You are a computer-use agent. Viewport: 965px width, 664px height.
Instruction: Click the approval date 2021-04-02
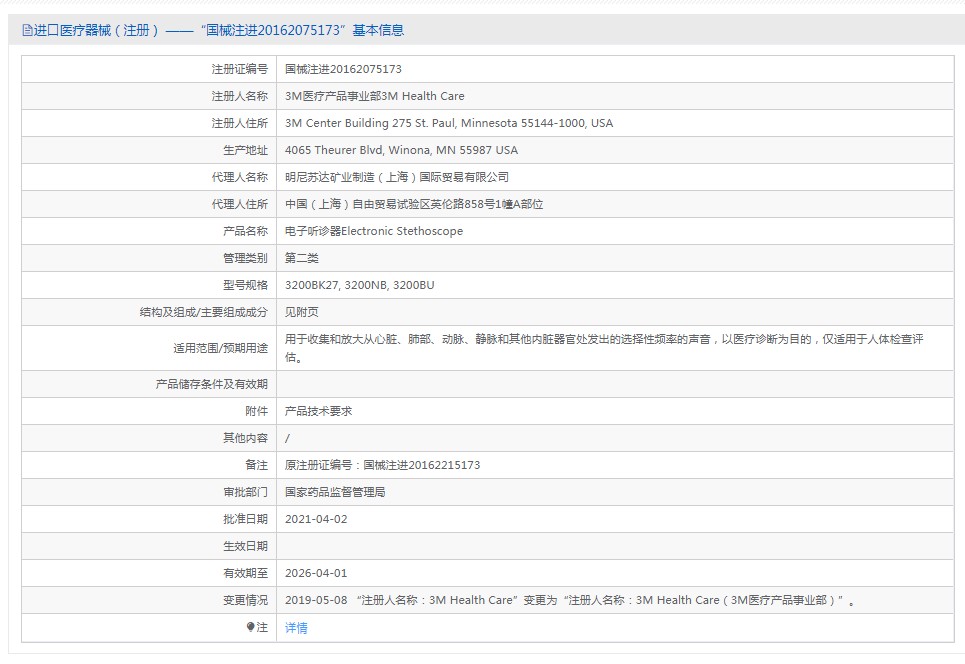click(316, 519)
